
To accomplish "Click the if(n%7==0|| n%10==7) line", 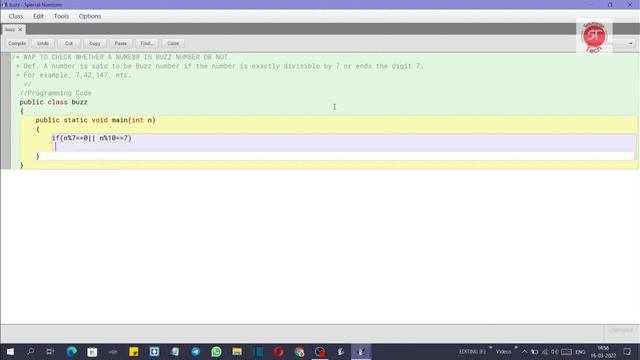I will (91, 138).
